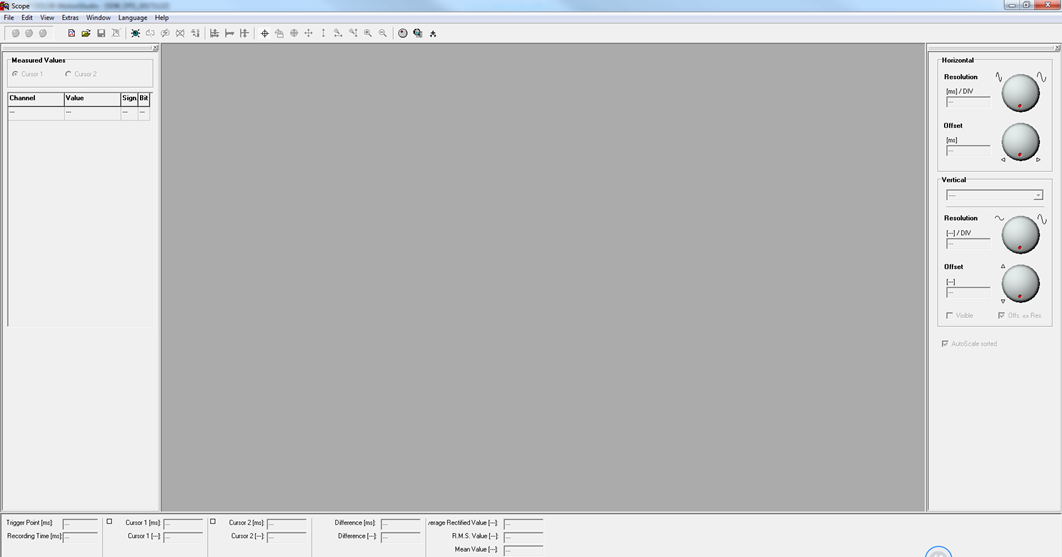
Task: Open the Language menu
Action: tap(132, 18)
